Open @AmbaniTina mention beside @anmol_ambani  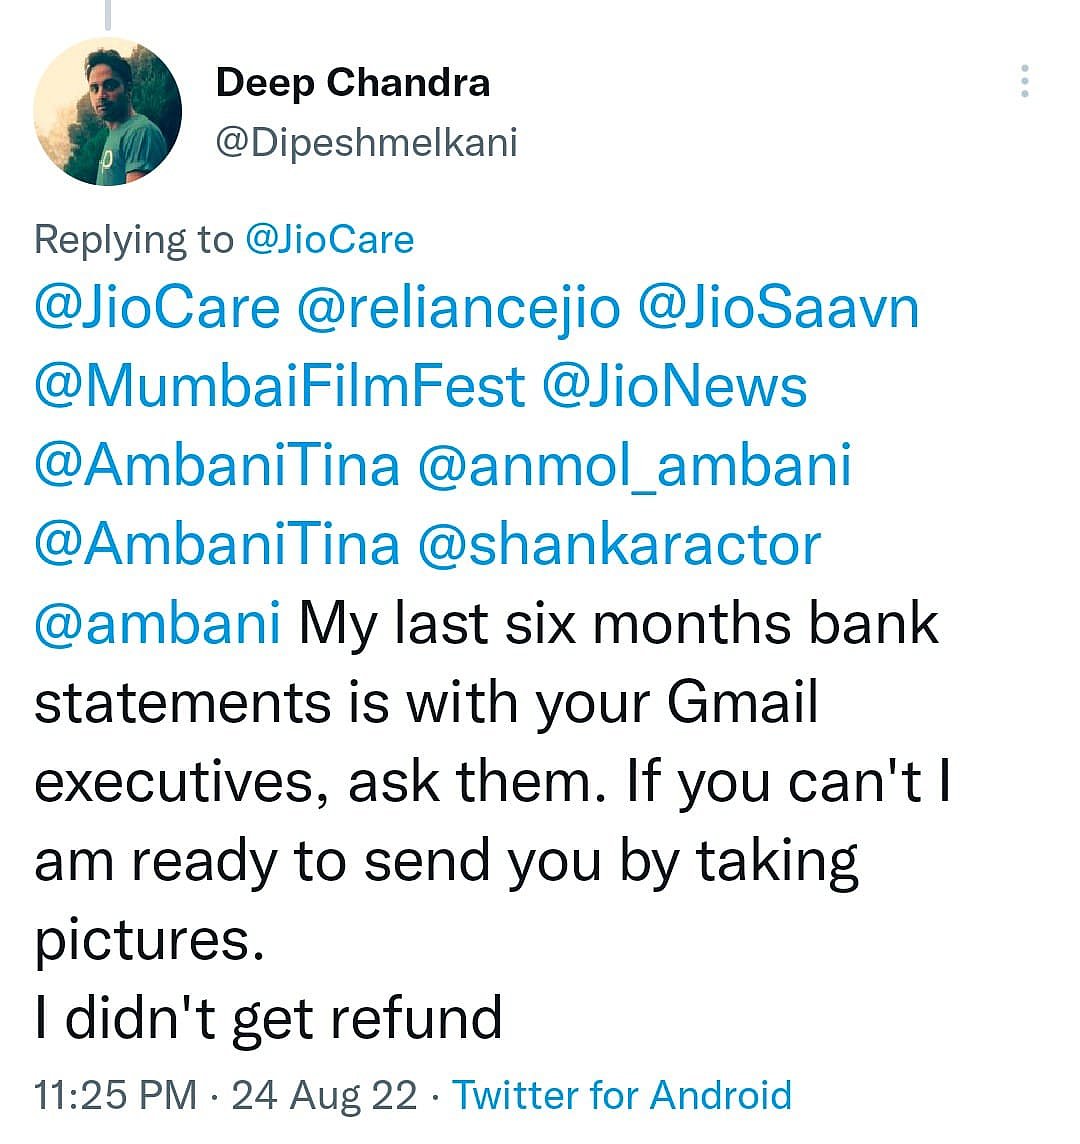217,466
